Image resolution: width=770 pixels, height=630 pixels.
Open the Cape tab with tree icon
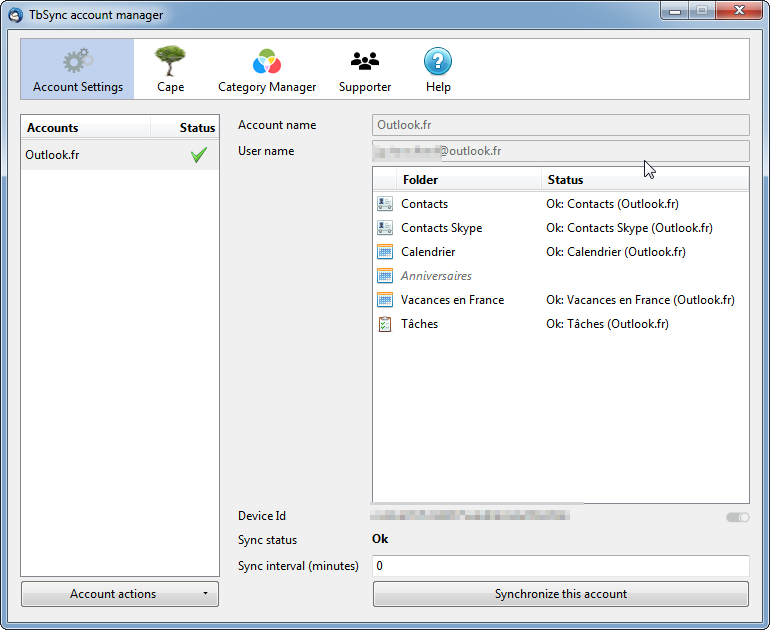170,69
